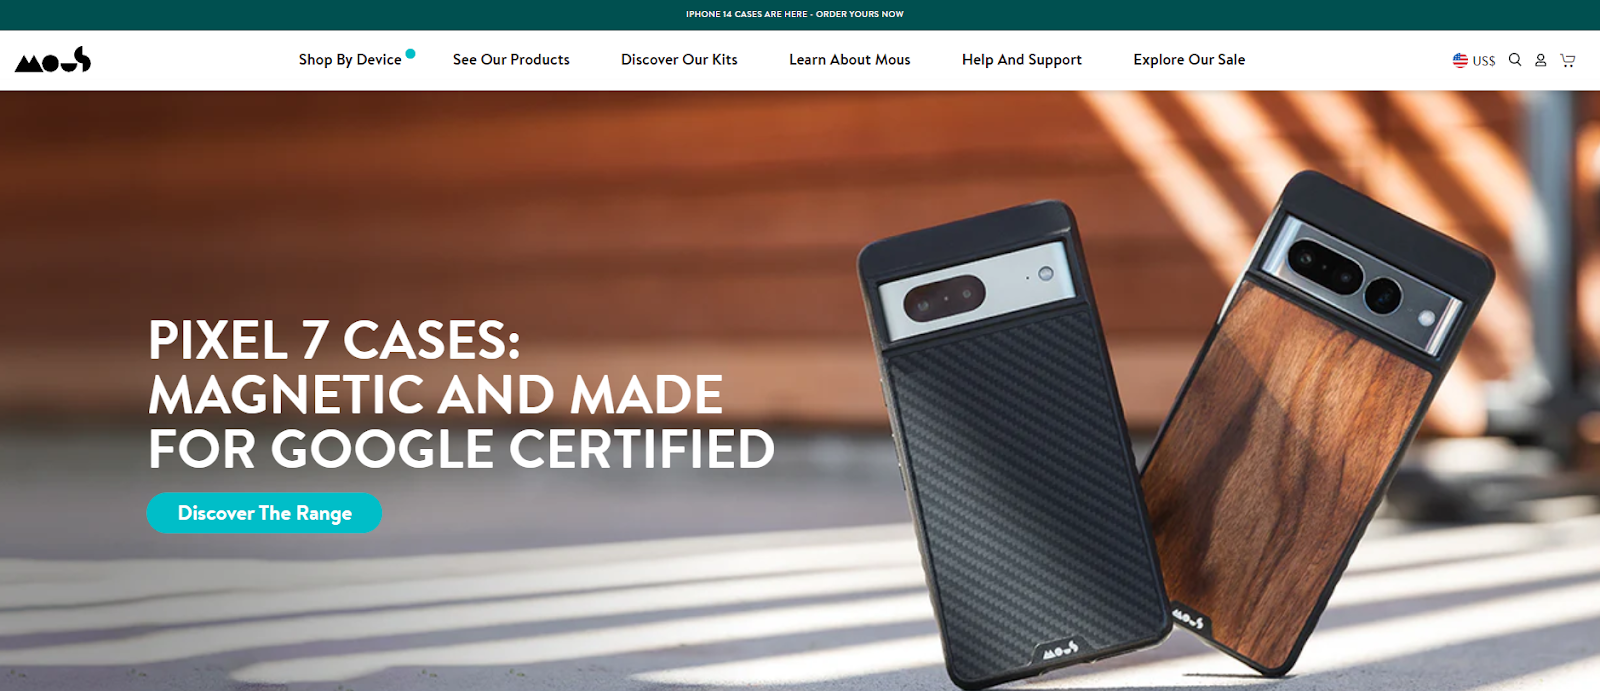This screenshot has width=1600, height=691.
Task: Click the Pixel 7 Cases headline
Action: point(461,394)
